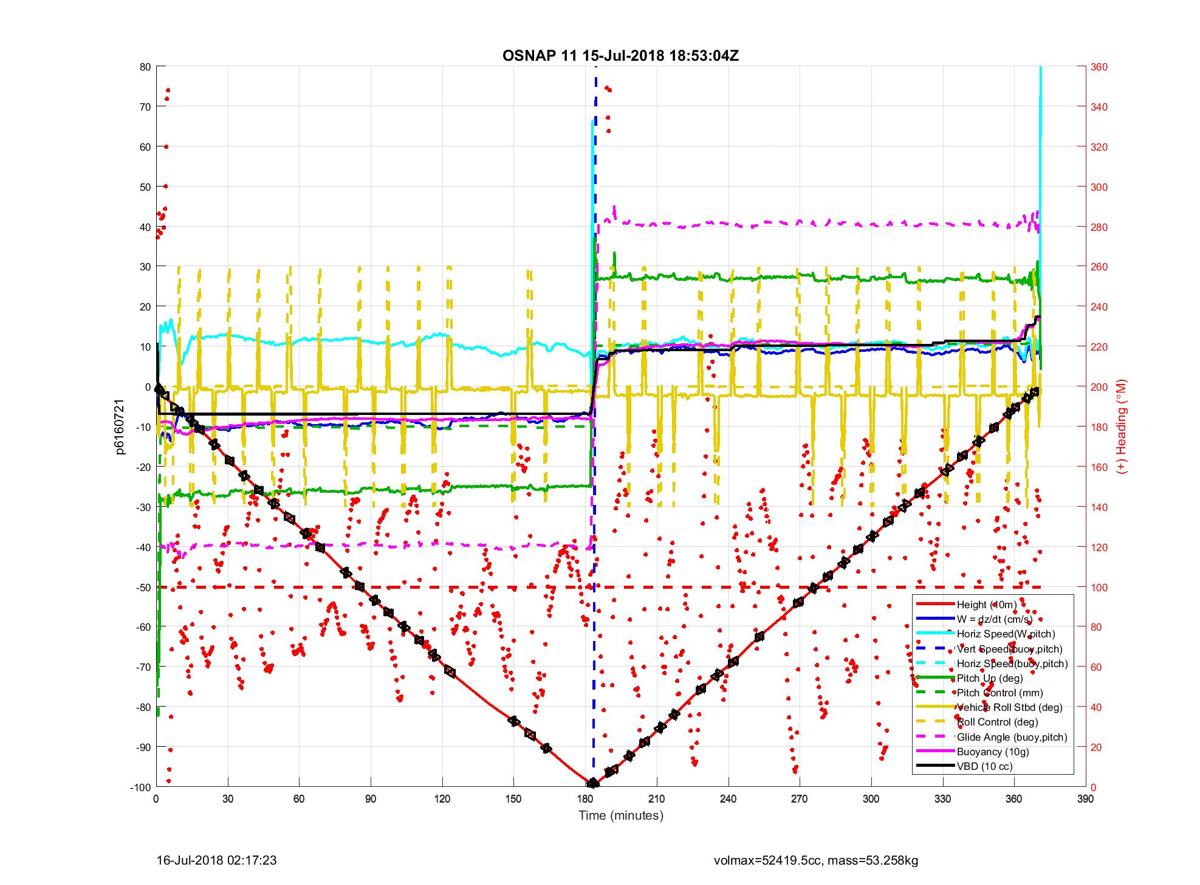Click the 220 tick on the heading axis
This screenshot has height=885, width=1200.
click(x=1098, y=347)
